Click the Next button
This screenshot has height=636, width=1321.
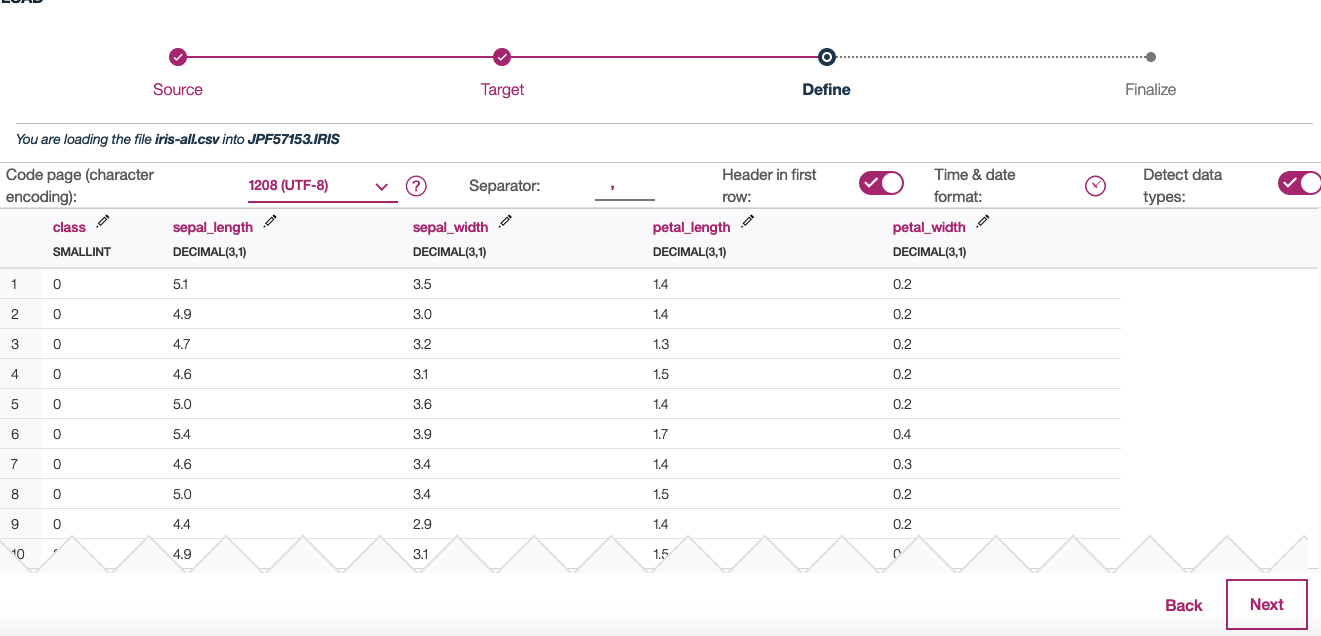tap(1267, 605)
